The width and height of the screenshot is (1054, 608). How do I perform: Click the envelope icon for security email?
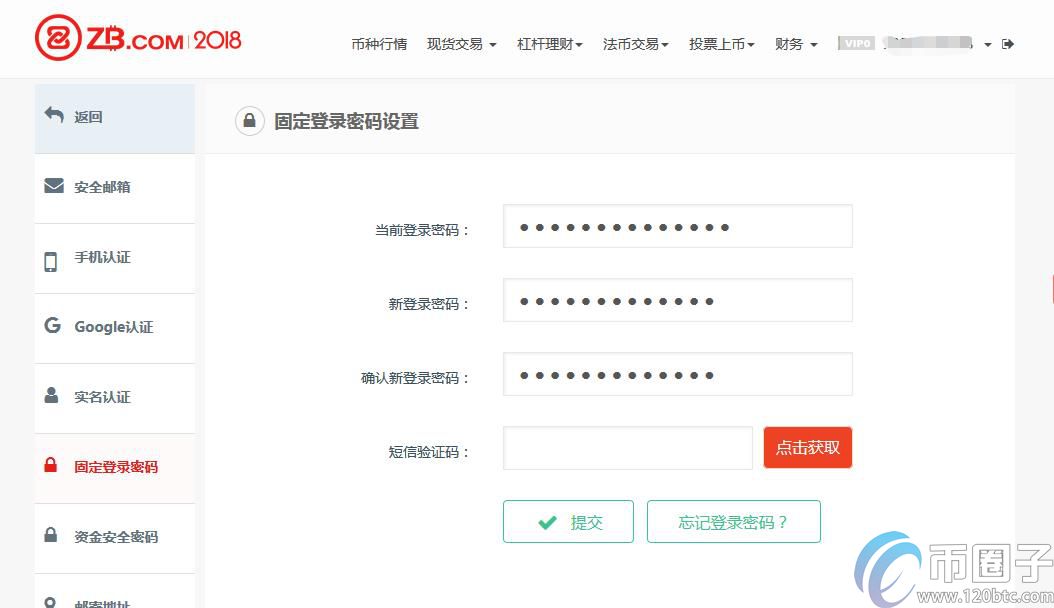pos(54,186)
